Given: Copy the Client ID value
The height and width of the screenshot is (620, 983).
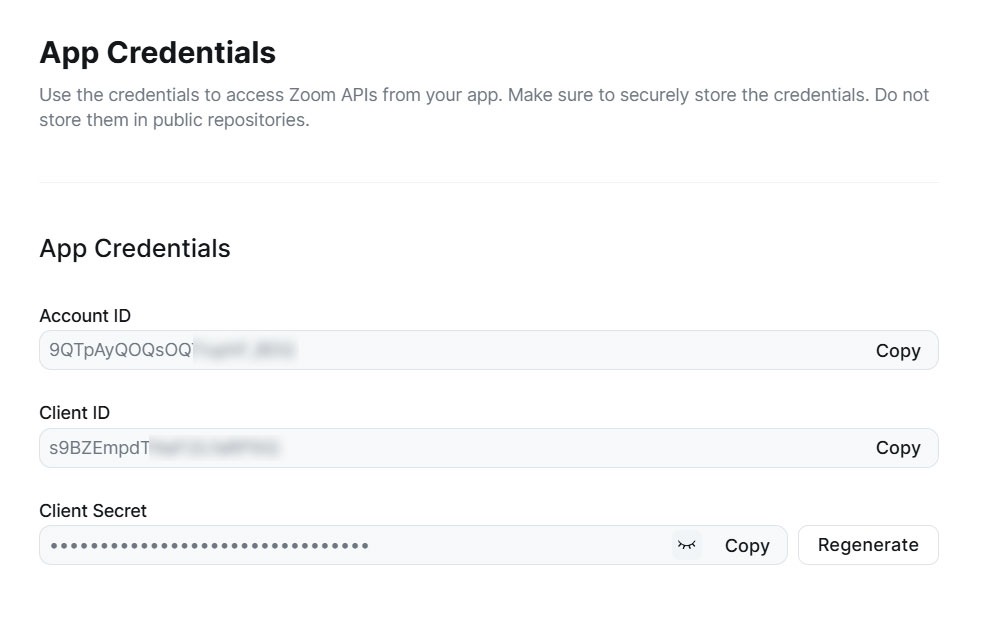Looking at the screenshot, I should pyautogui.click(x=898, y=448).
